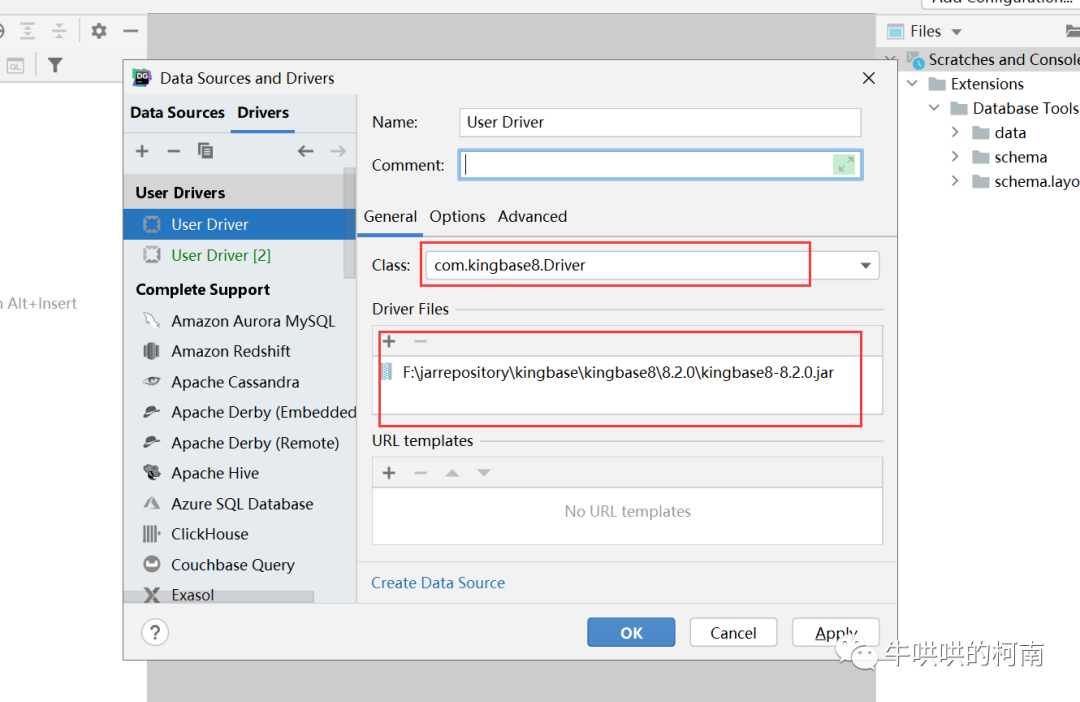Select Apache Cassandra driver
Image resolution: width=1080 pixels, height=702 pixels.
239,382
